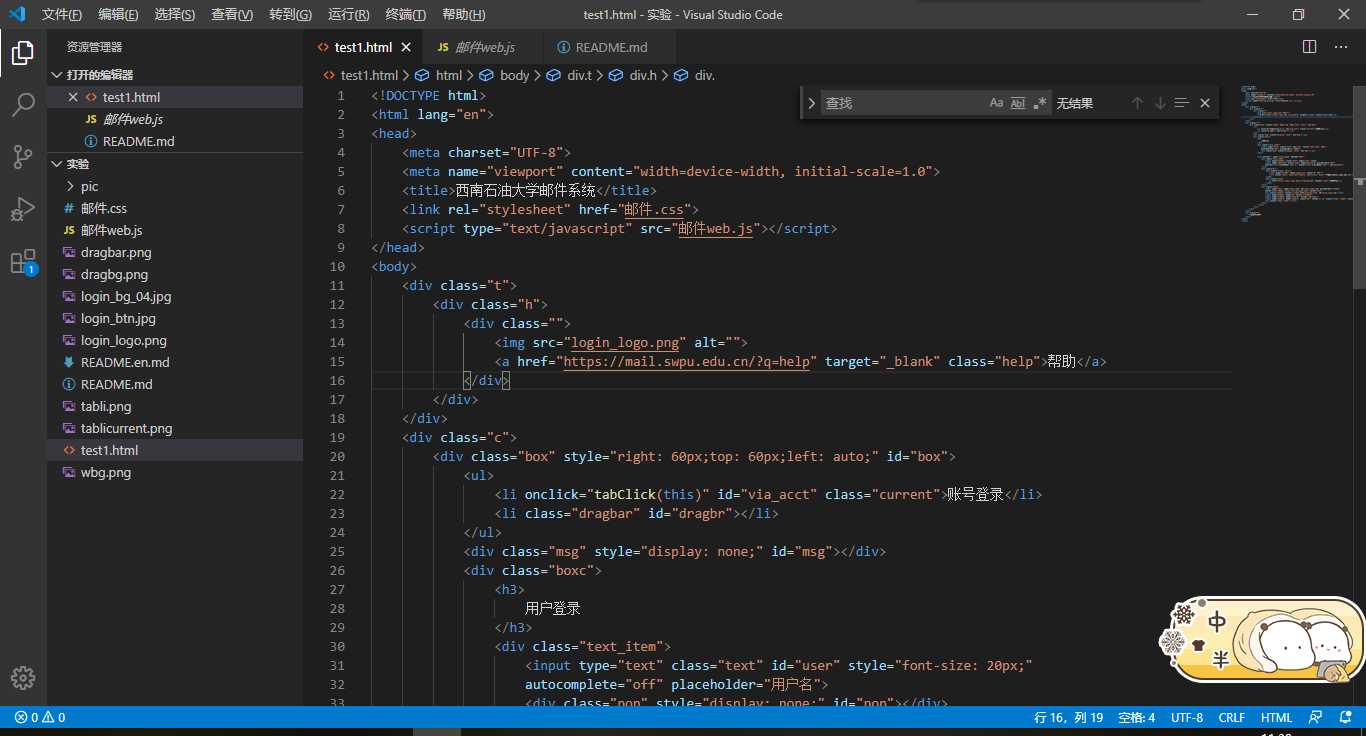Viewport: 1366px width, 736px height.
Task: Open errors and warnings status indicator
Action: [x=40, y=717]
